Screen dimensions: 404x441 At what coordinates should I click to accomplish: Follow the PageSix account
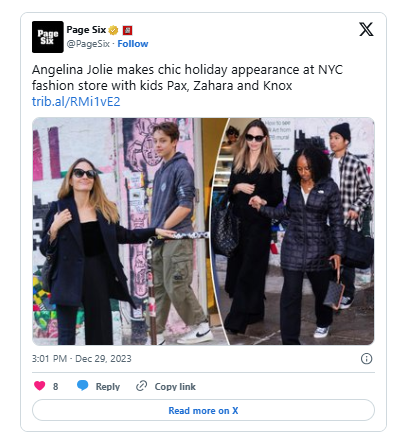pyautogui.click(x=133, y=44)
